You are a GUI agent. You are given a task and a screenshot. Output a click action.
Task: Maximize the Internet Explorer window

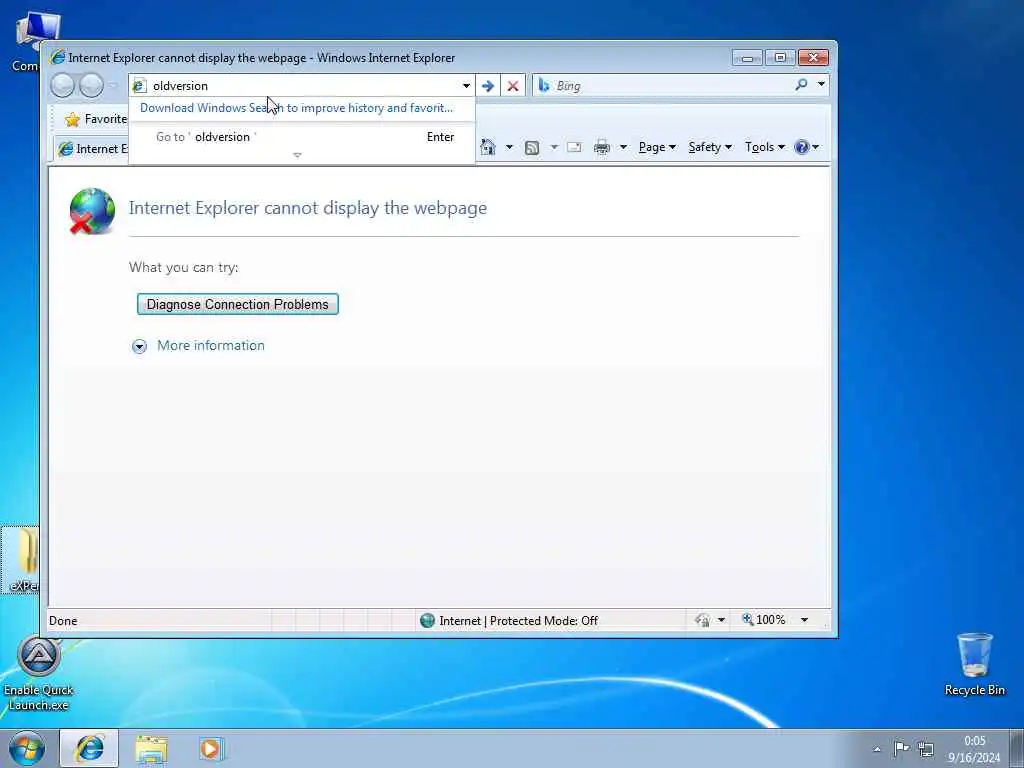[780, 58]
